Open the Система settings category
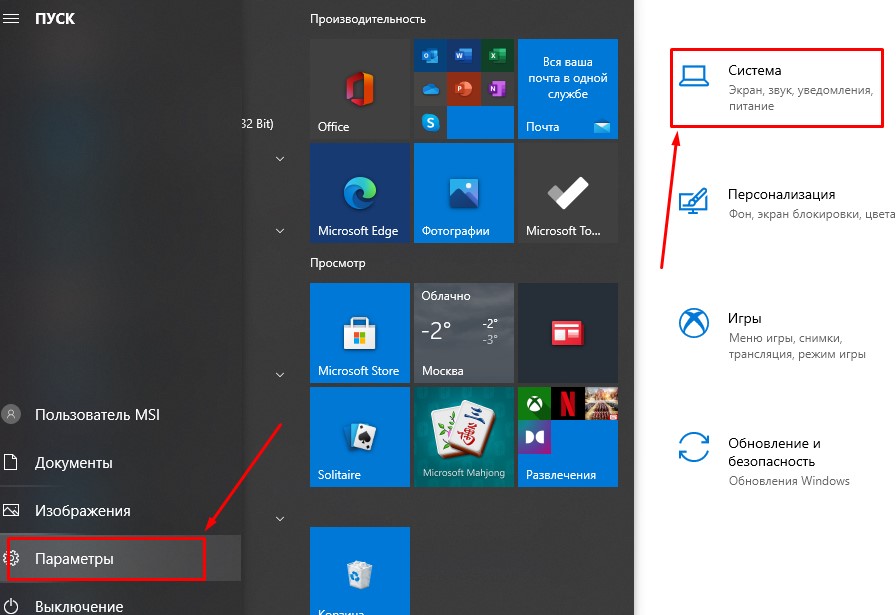This screenshot has width=896, height=615. (x=776, y=87)
